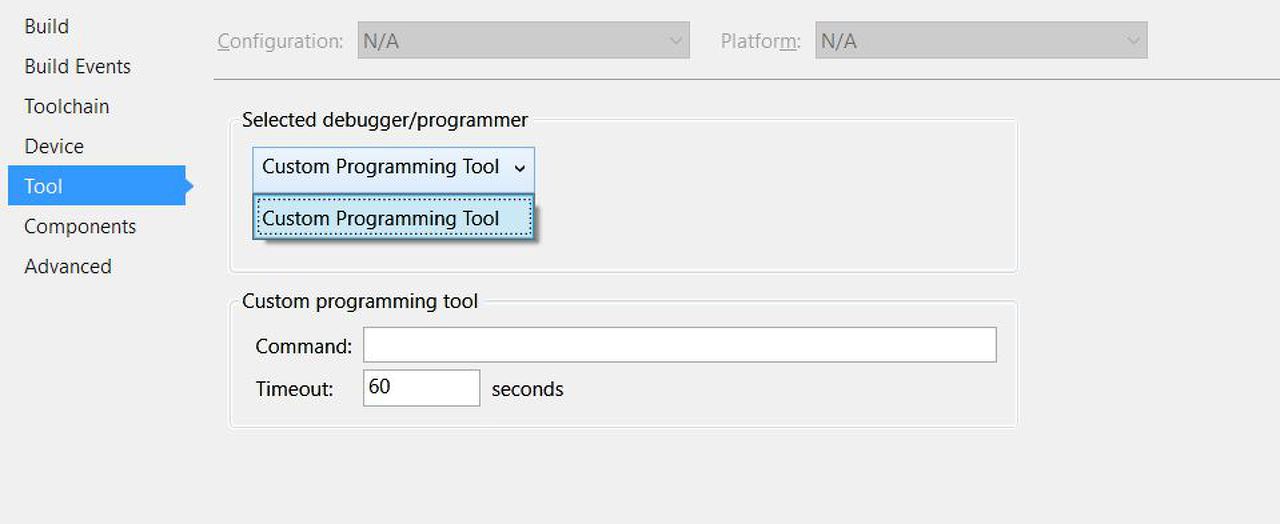Focus the Timeout value field showing 60
Image resolution: width=1280 pixels, height=524 pixels.
(421, 388)
